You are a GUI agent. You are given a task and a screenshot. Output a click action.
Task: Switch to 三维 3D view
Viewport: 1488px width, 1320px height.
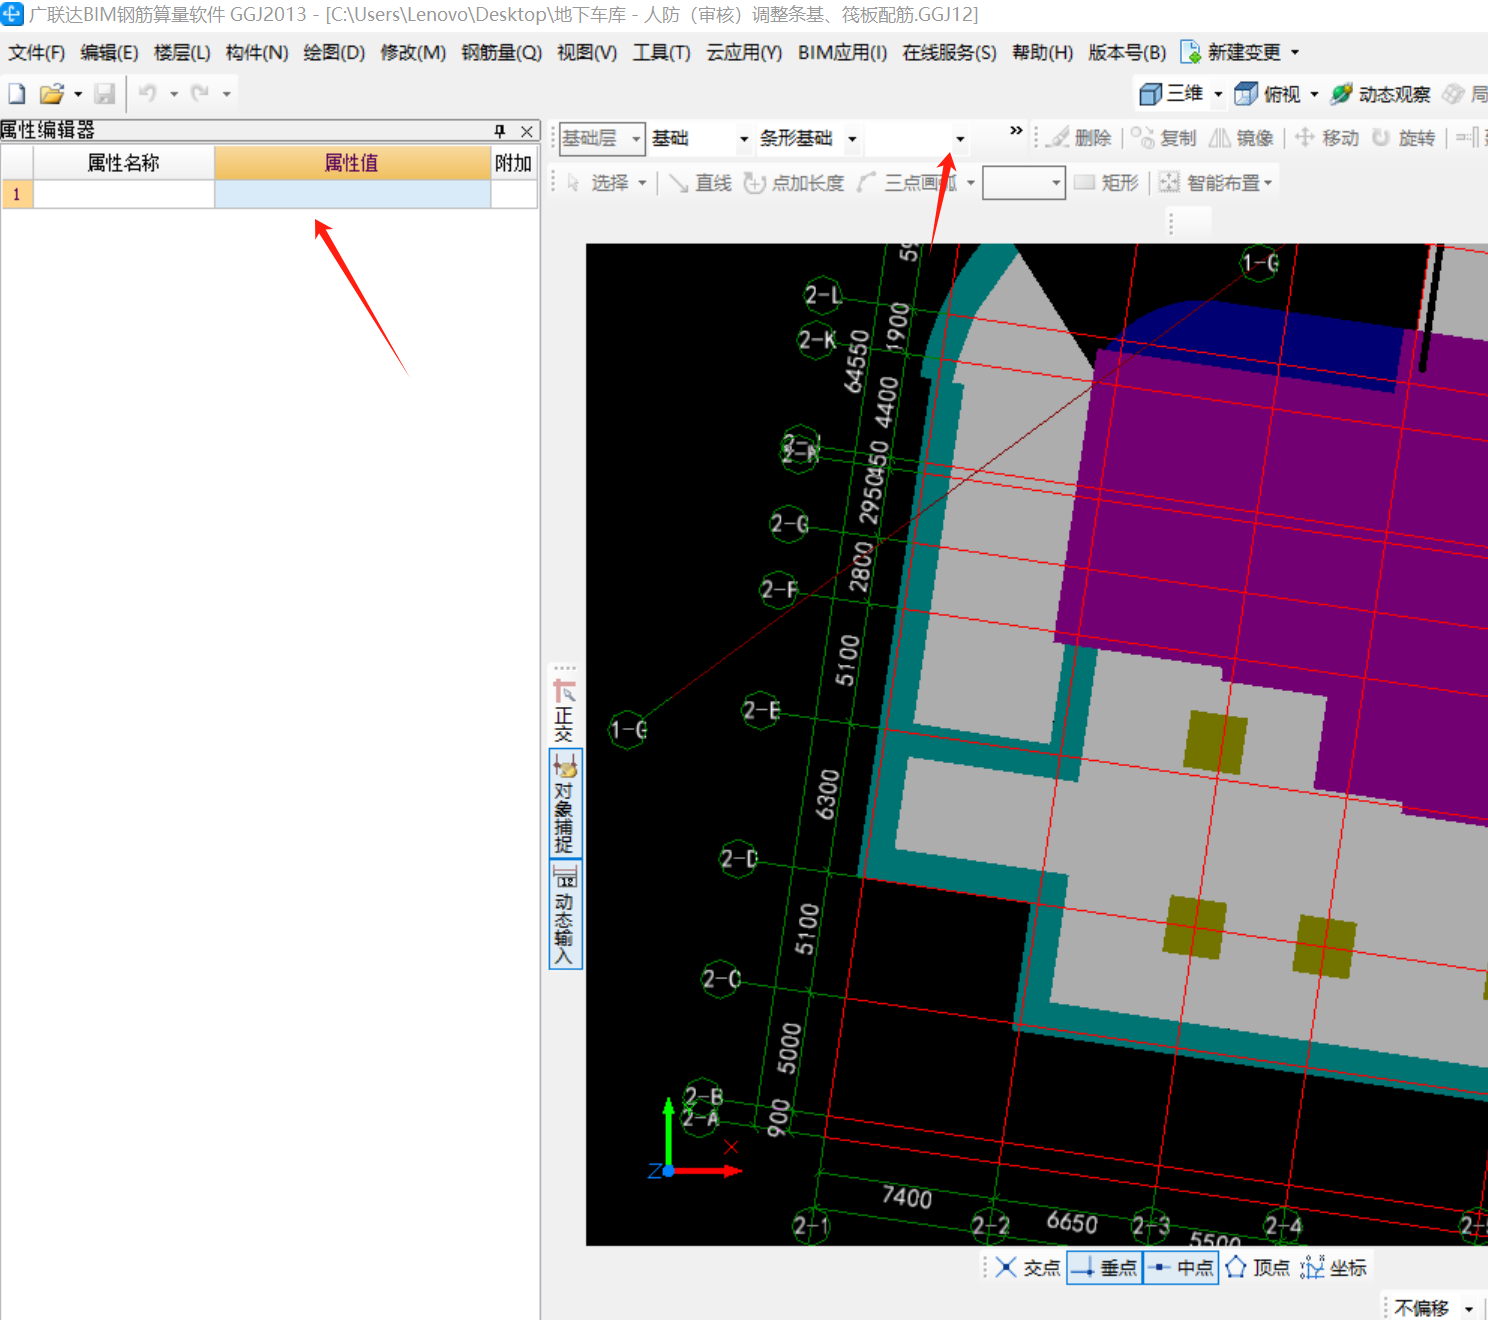[x=1172, y=94]
